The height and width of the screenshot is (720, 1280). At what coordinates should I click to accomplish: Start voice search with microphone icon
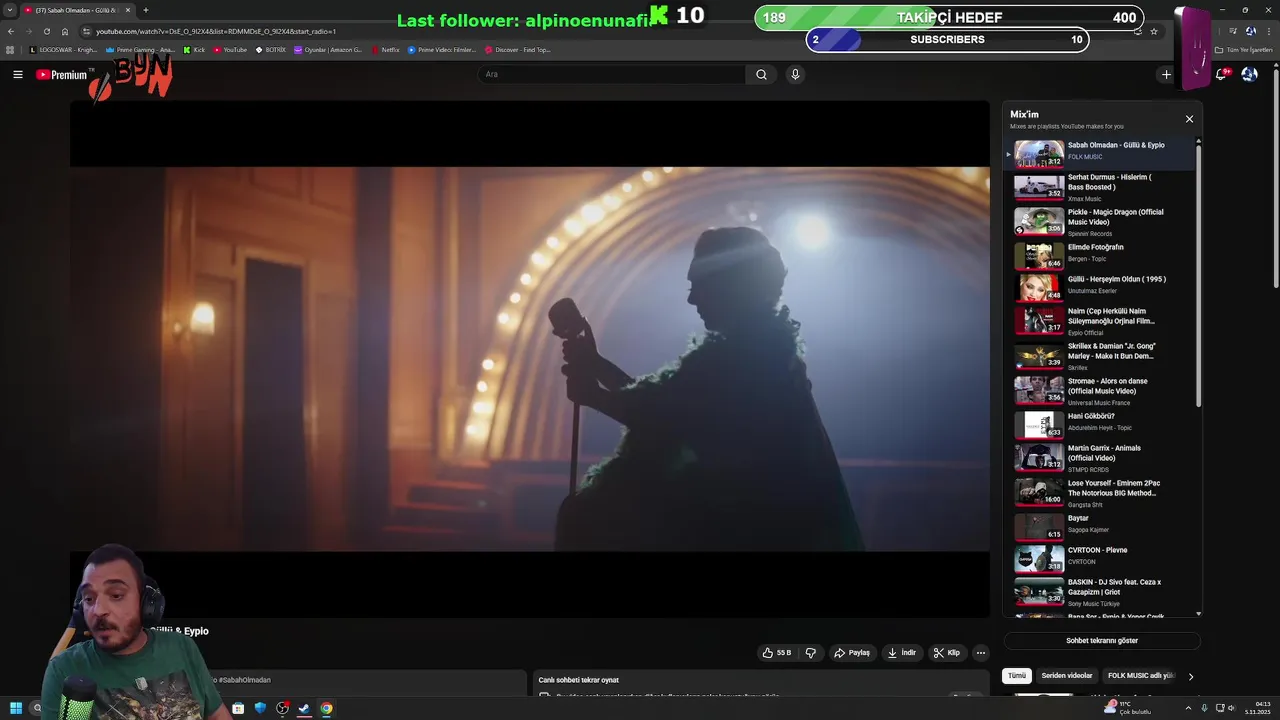(795, 74)
